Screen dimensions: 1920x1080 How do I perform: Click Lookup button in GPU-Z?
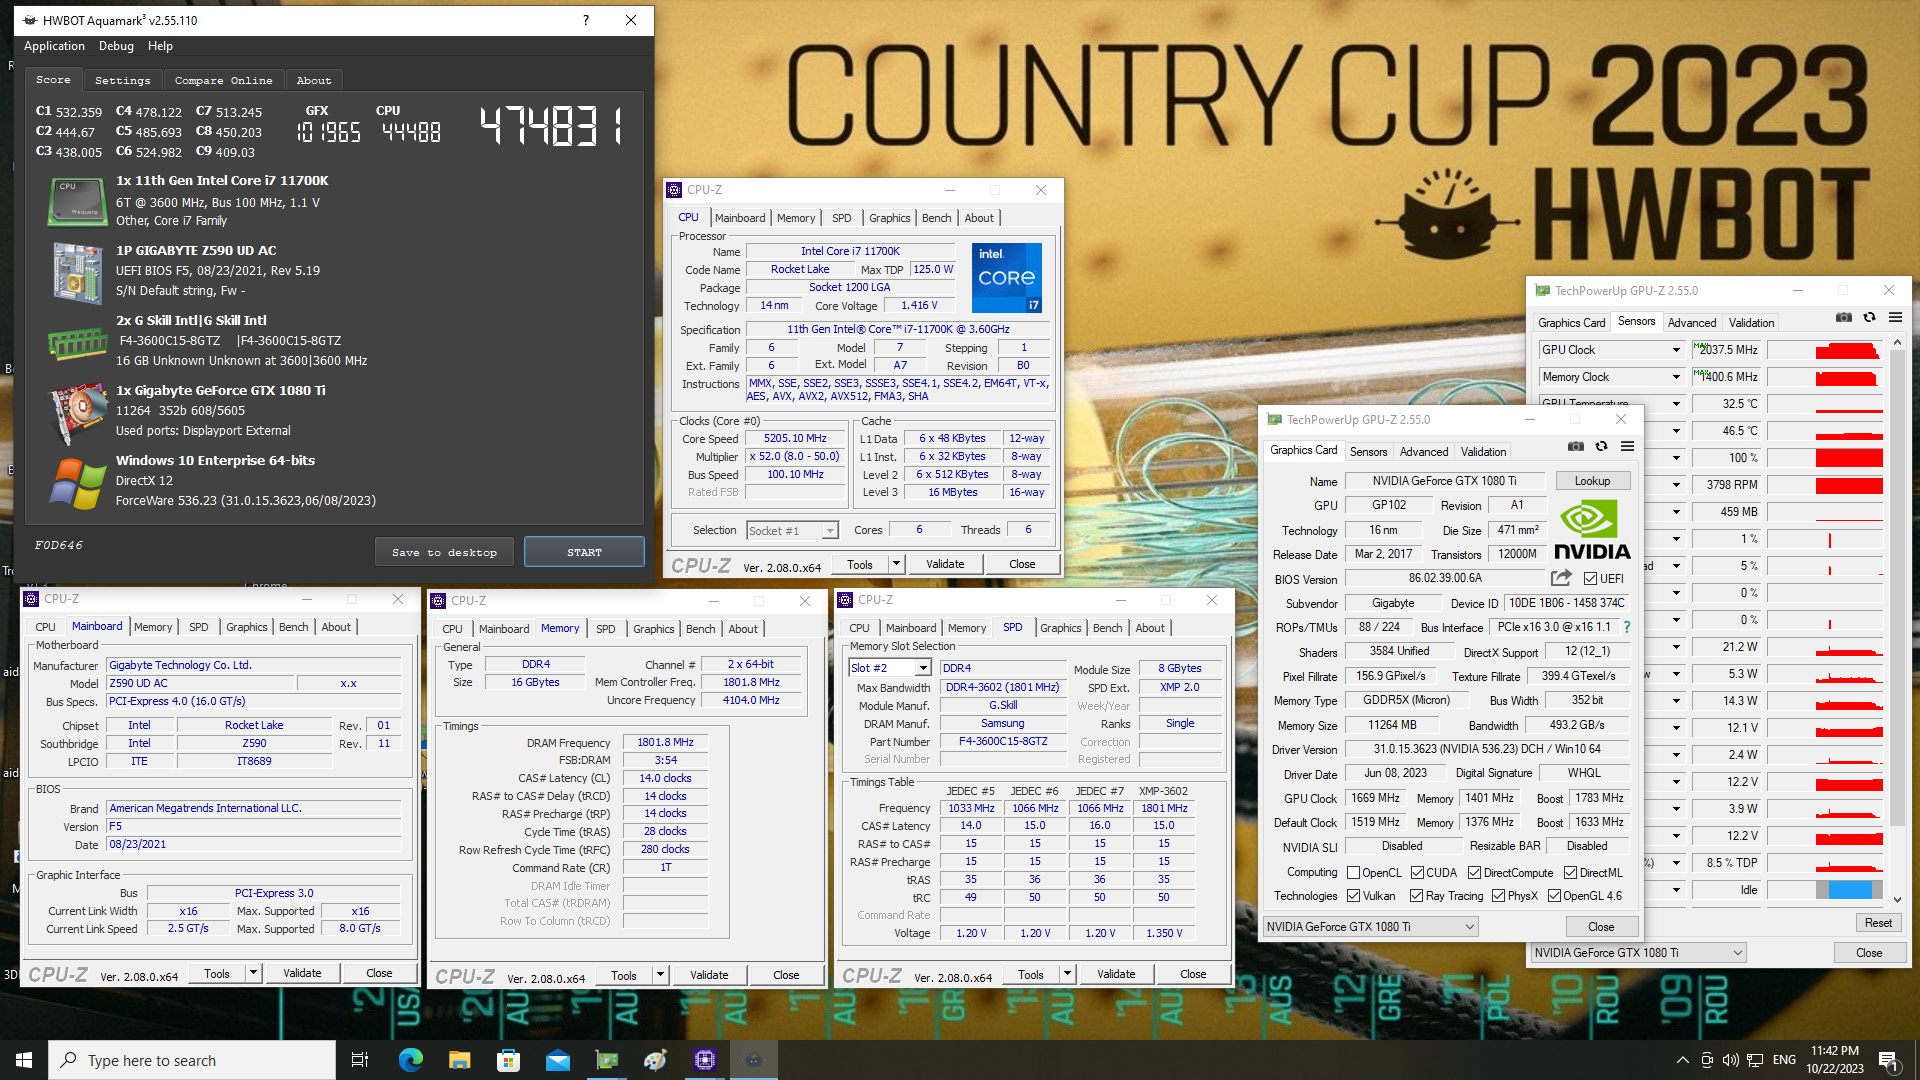(x=1592, y=481)
